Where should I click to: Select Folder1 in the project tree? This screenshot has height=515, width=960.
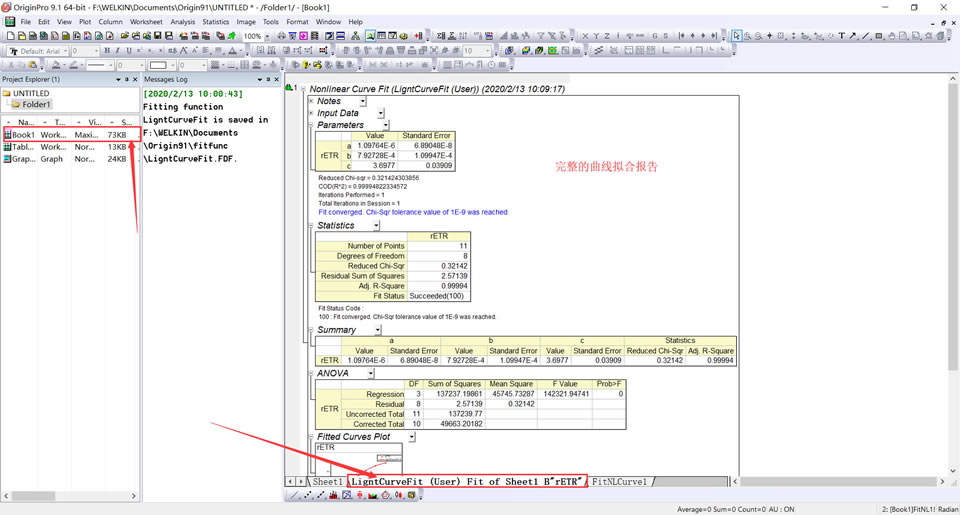pos(37,104)
